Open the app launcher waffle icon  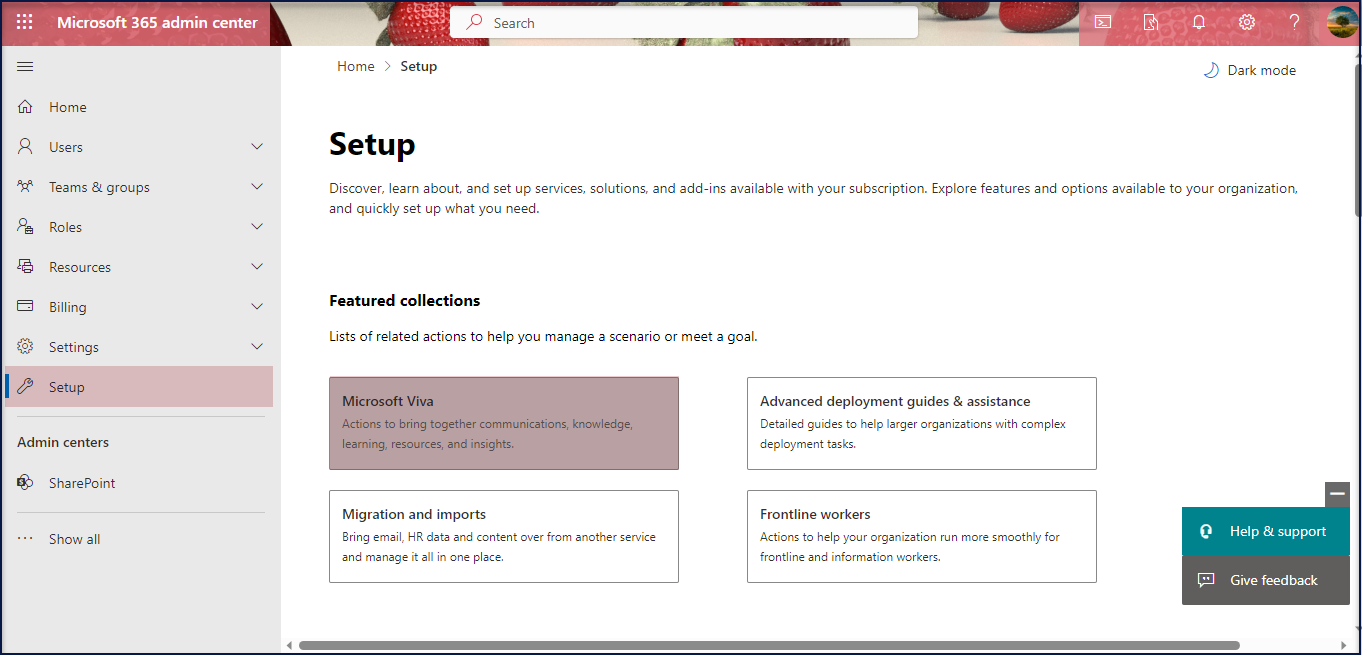[x=24, y=21]
